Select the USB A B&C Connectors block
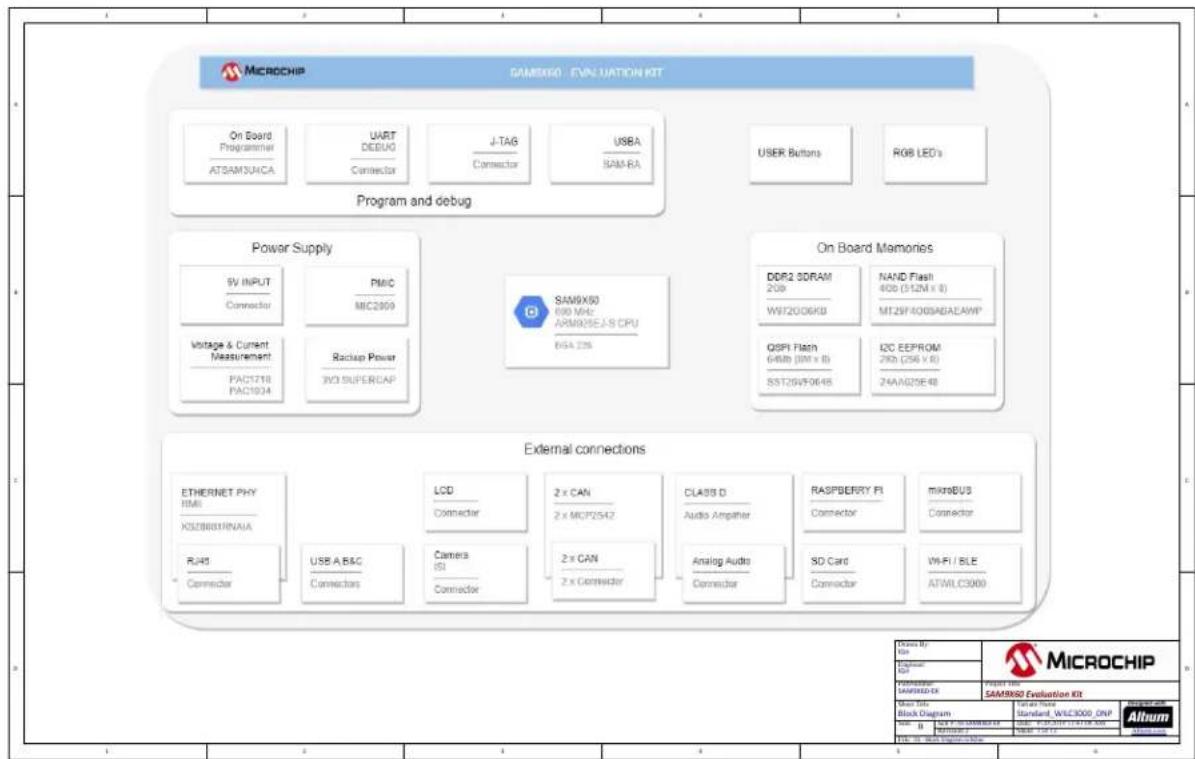The width and height of the screenshot is (1195, 759). (x=352, y=573)
